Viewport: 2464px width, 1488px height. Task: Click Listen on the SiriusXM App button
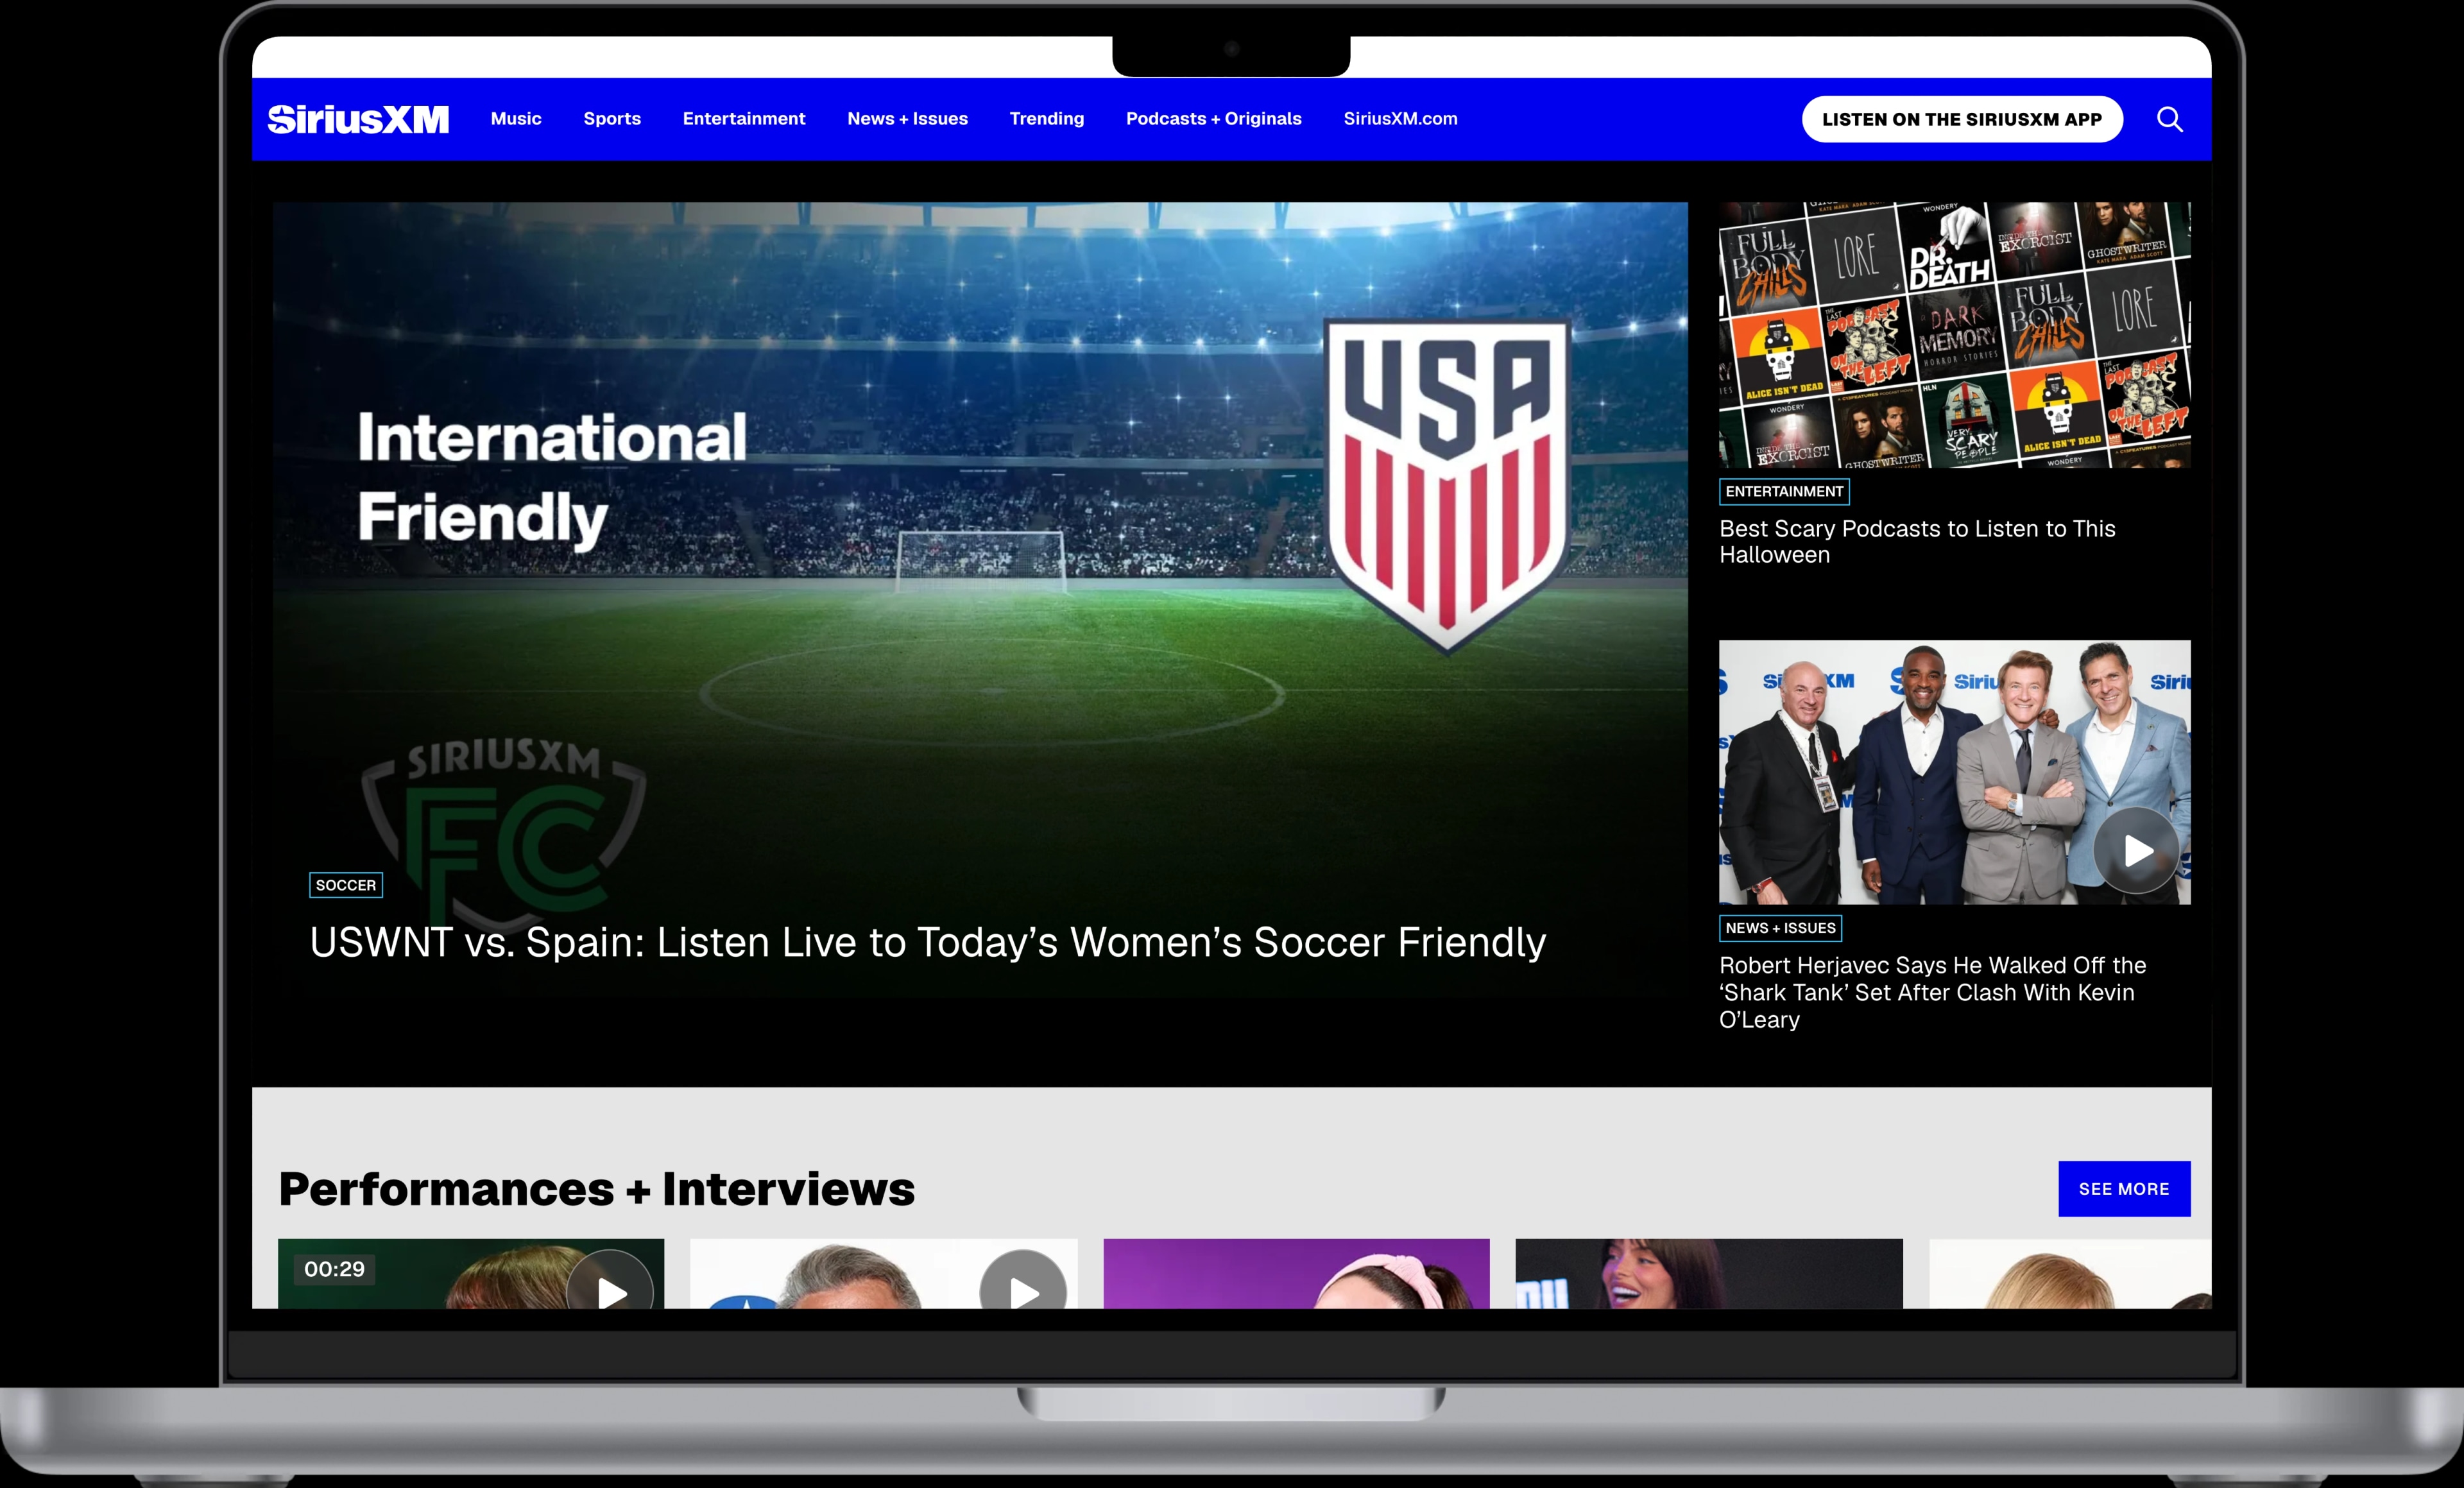tap(1962, 119)
